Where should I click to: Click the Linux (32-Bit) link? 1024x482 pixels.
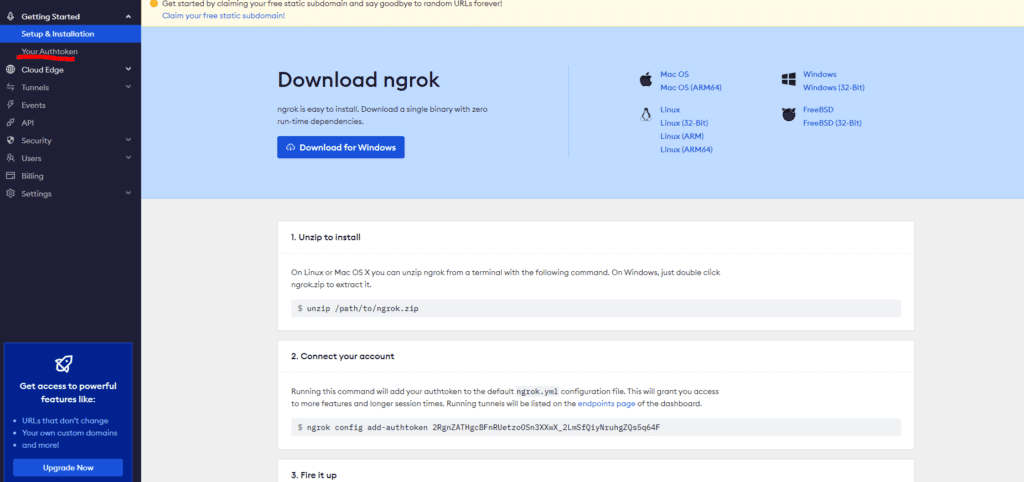pyautogui.click(x=684, y=123)
